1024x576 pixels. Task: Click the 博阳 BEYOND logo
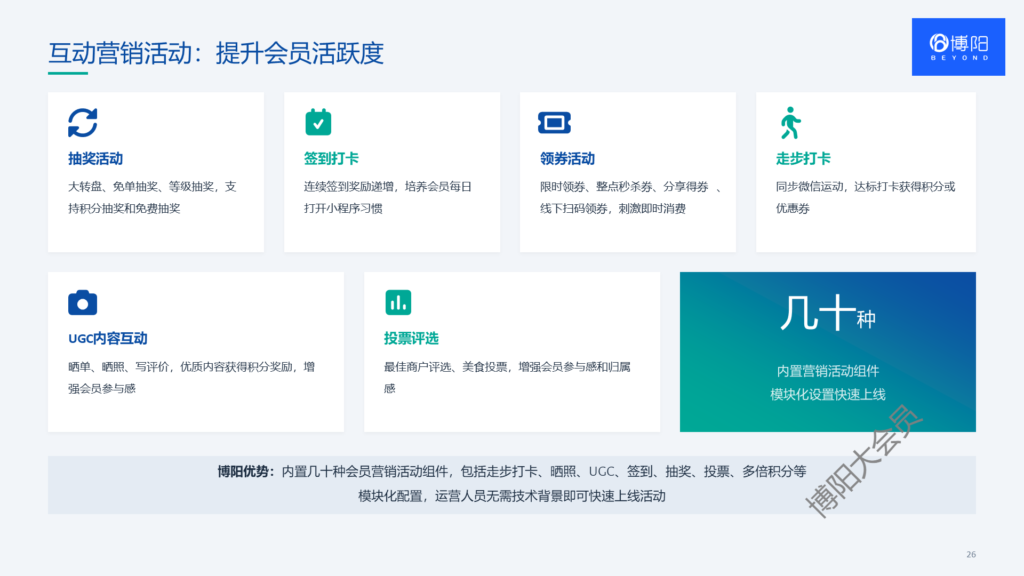(x=958, y=47)
